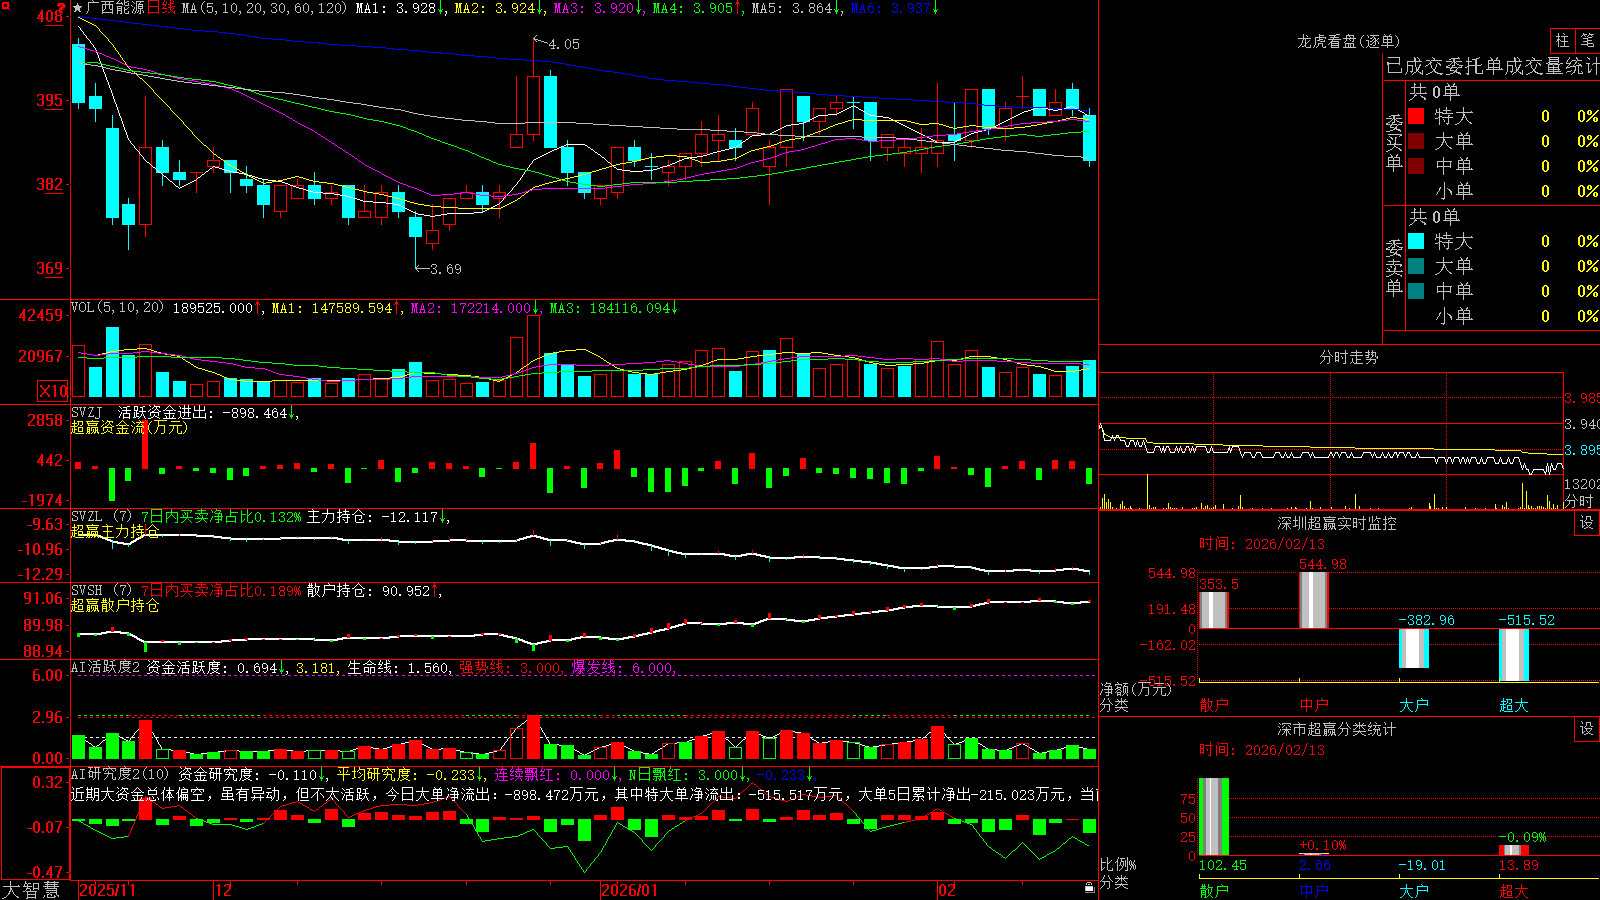Switch to 柱 bar view
Screen dimensions: 1600x900
tap(1562, 40)
